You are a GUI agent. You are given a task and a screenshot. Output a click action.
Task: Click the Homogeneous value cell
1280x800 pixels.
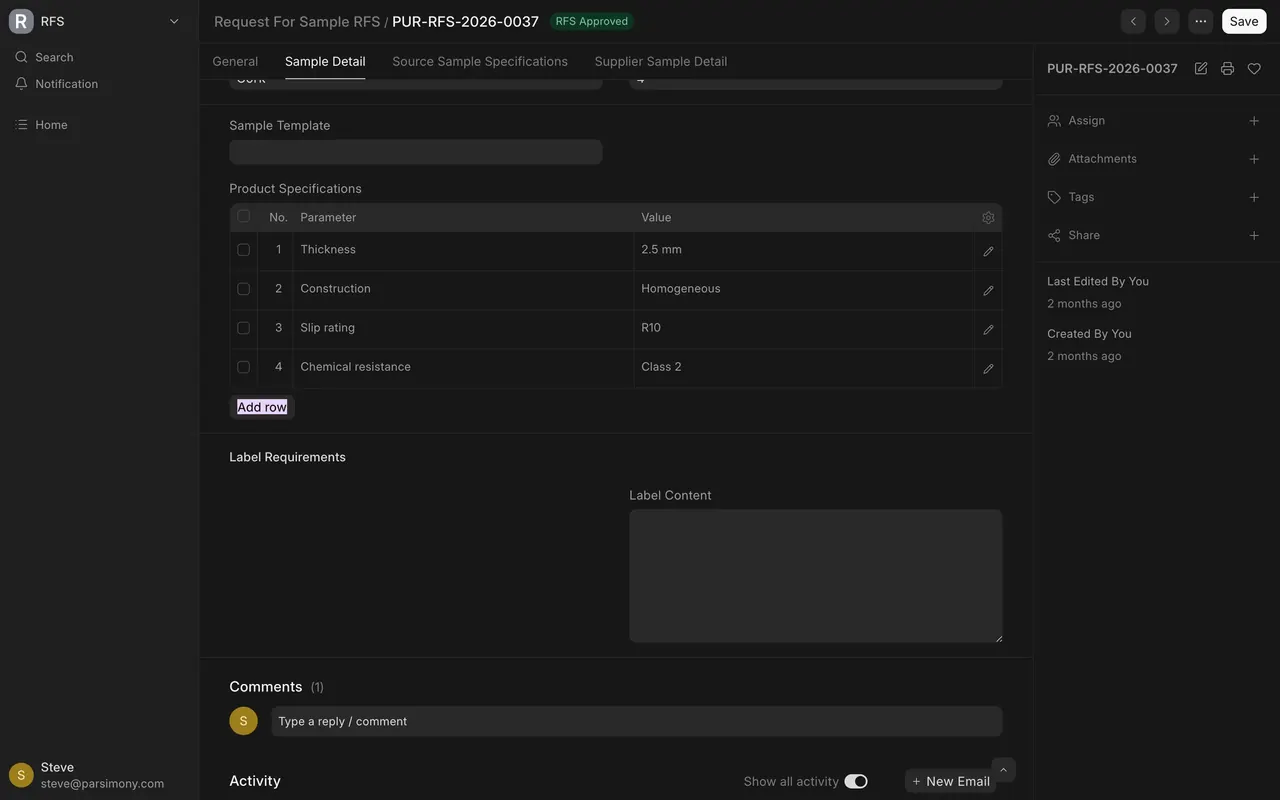pos(804,289)
